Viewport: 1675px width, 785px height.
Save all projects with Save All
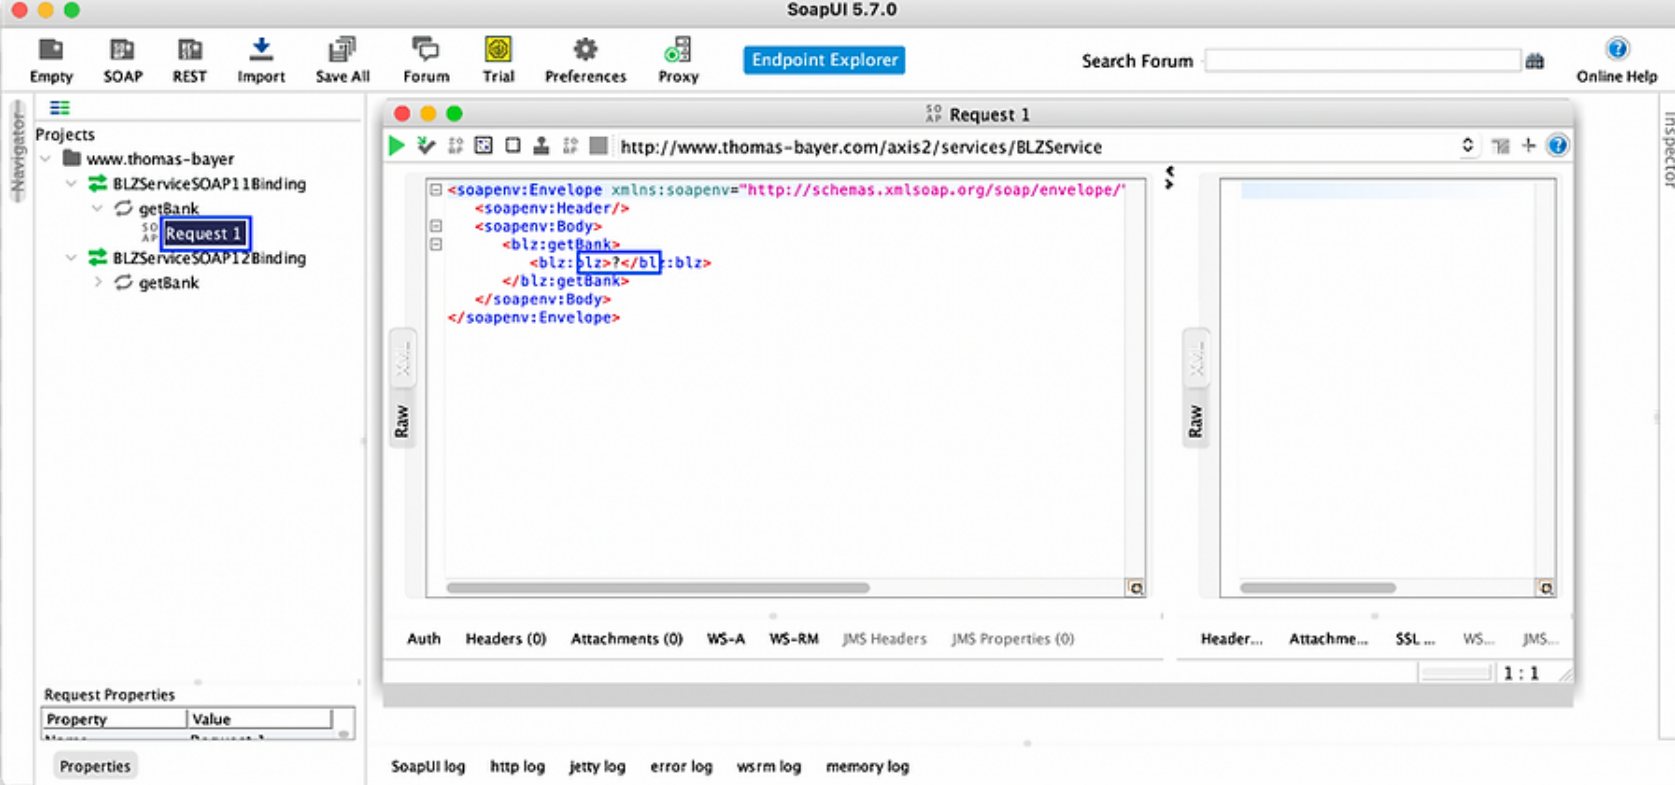(342, 60)
